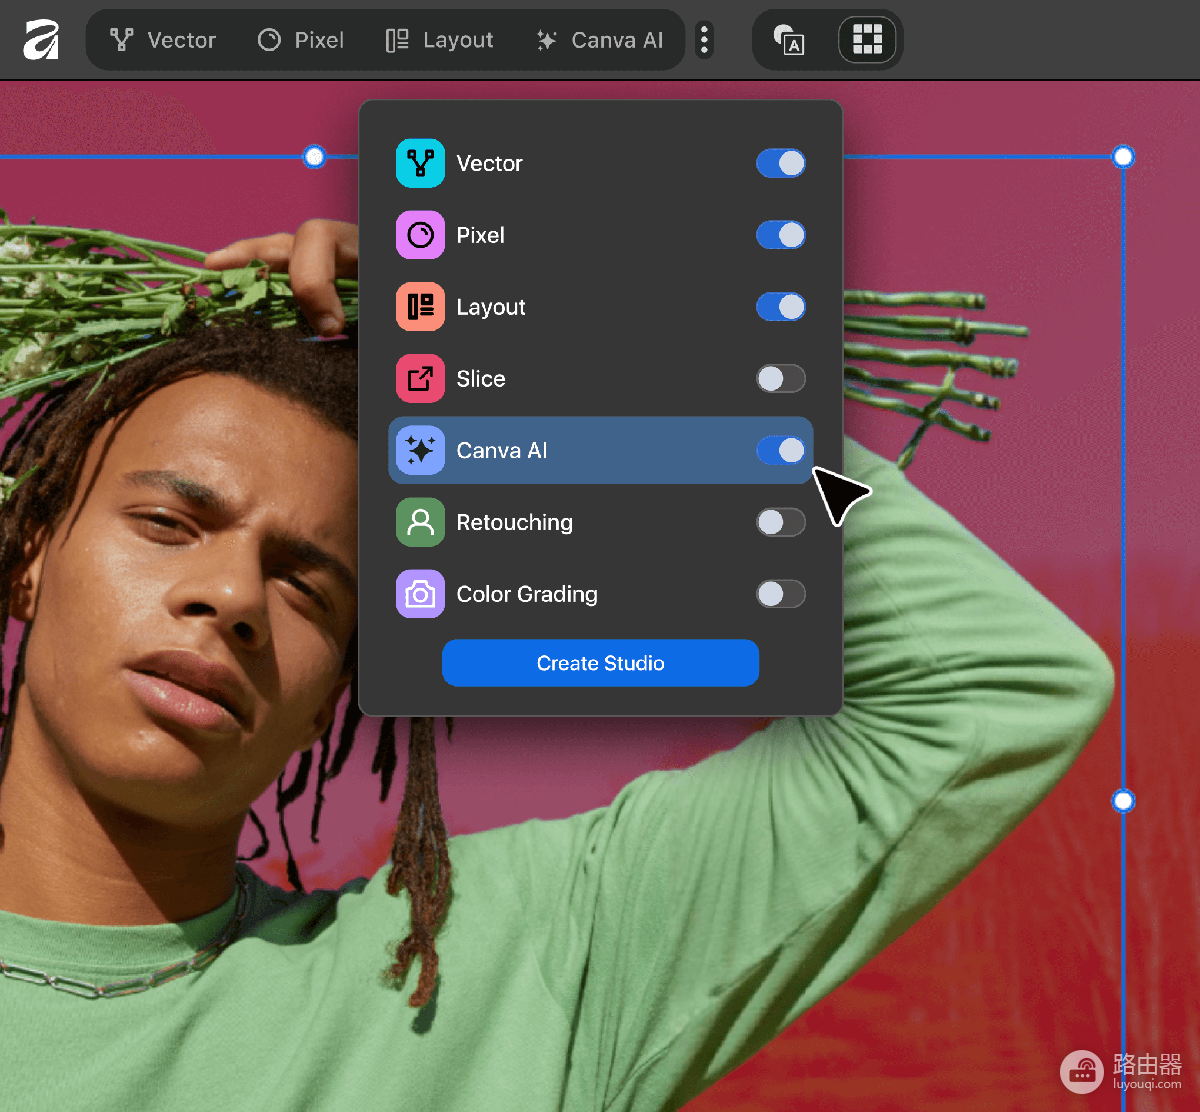The width and height of the screenshot is (1200, 1112).
Task: Click the shape-and-text icon in the top bar
Action: point(789,40)
